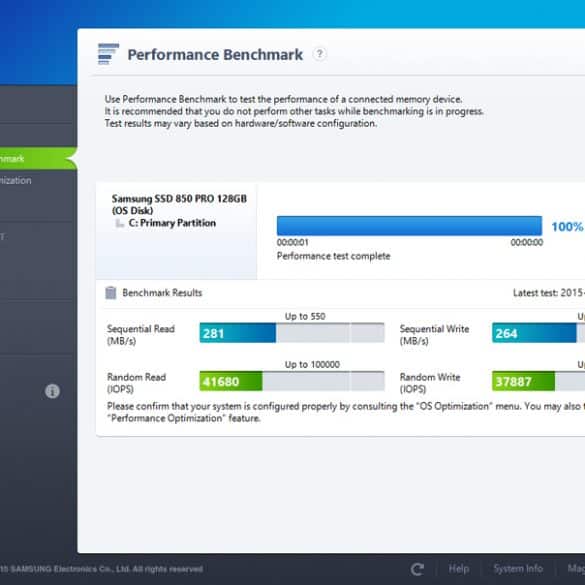Click the Random Write (IOPS) label
Viewport: 585px width, 585px height.
click(430, 383)
